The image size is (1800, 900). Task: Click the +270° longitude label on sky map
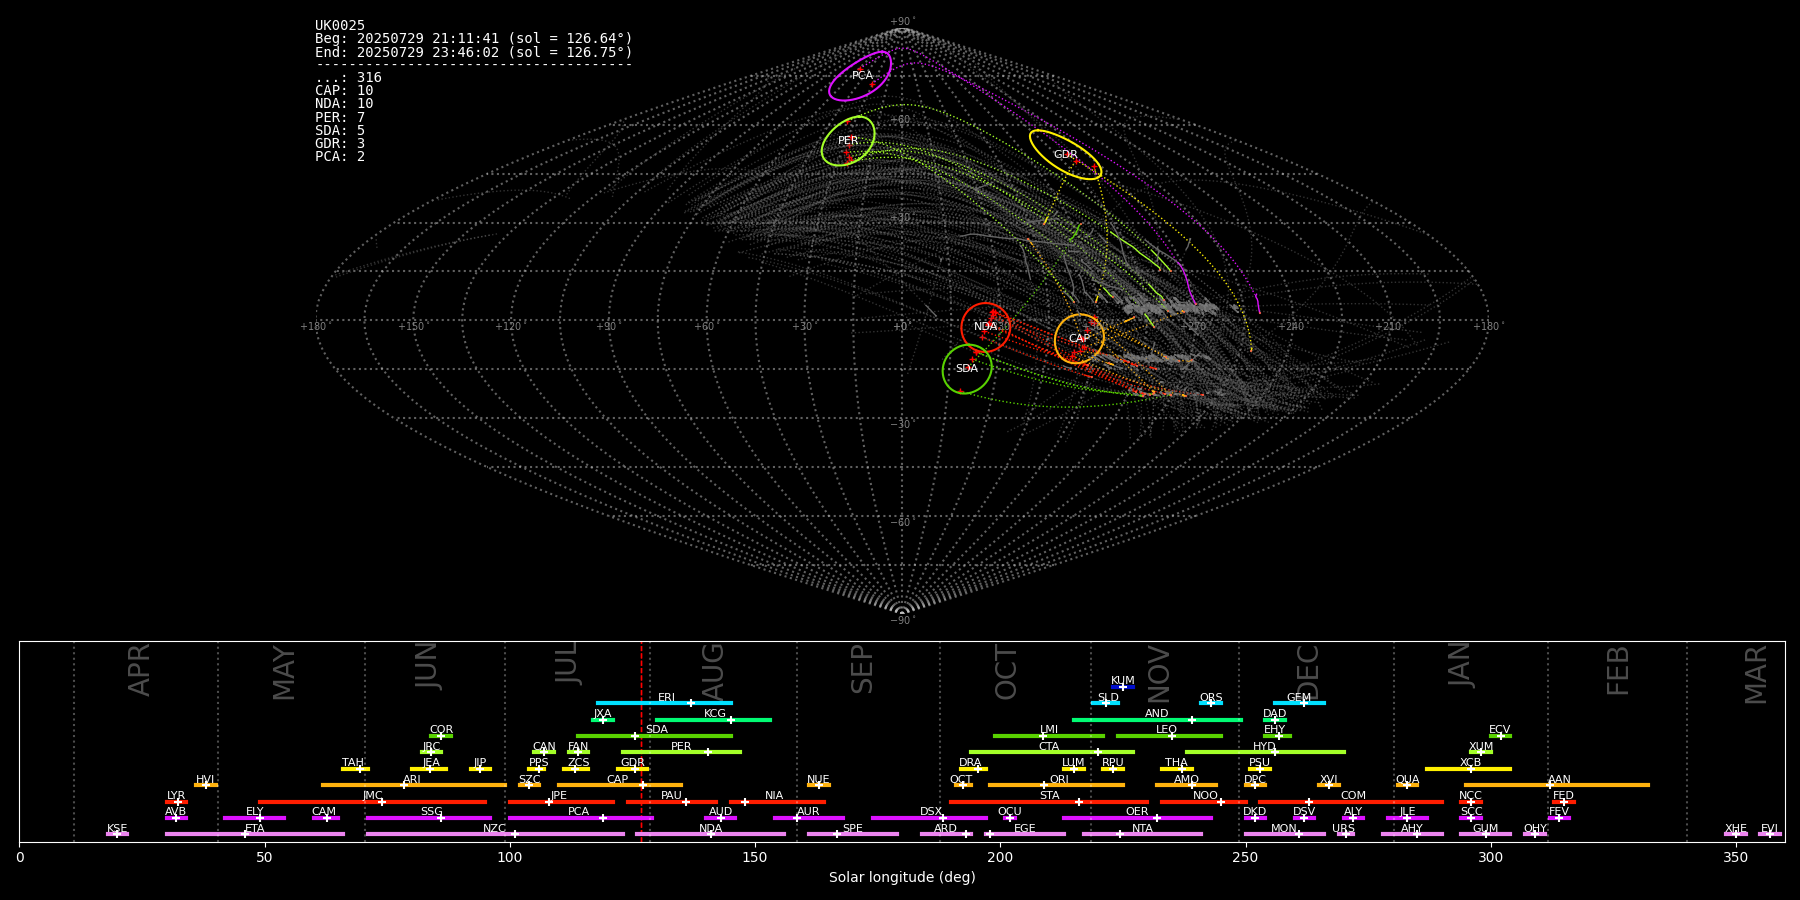[1195, 327]
